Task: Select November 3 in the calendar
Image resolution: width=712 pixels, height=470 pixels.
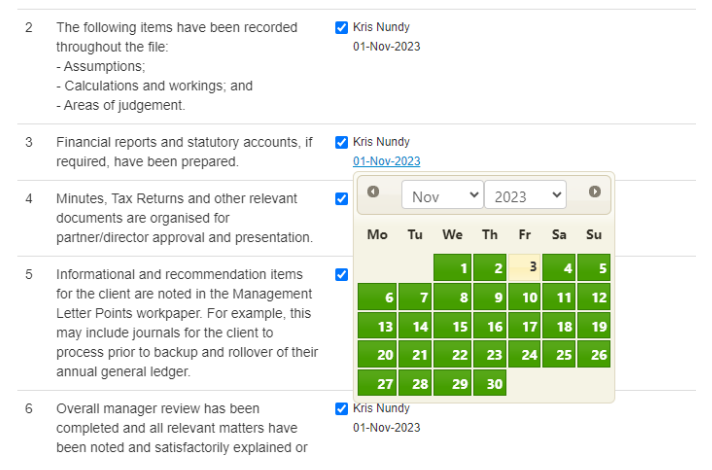Action: (x=524, y=267)
